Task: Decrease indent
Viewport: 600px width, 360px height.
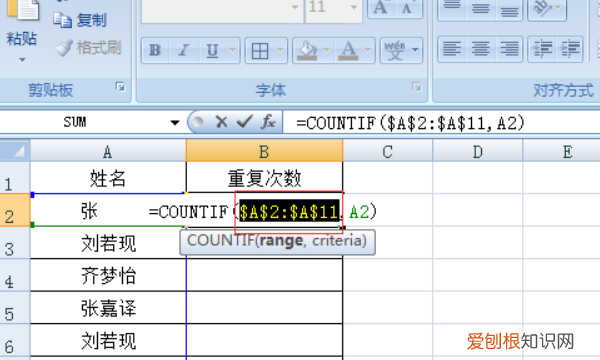Action: [x=542, y=49]
